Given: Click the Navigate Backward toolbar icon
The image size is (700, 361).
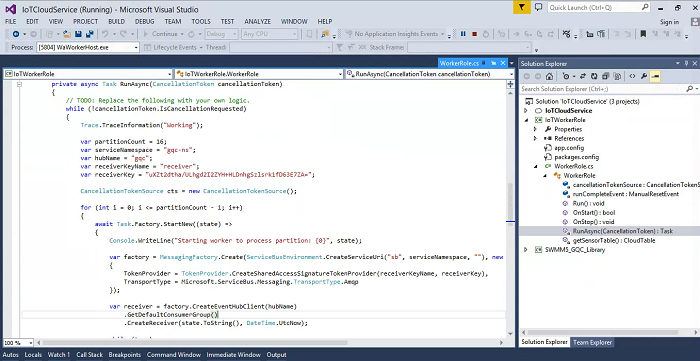Looking at the screenshot, I should 16,34.
